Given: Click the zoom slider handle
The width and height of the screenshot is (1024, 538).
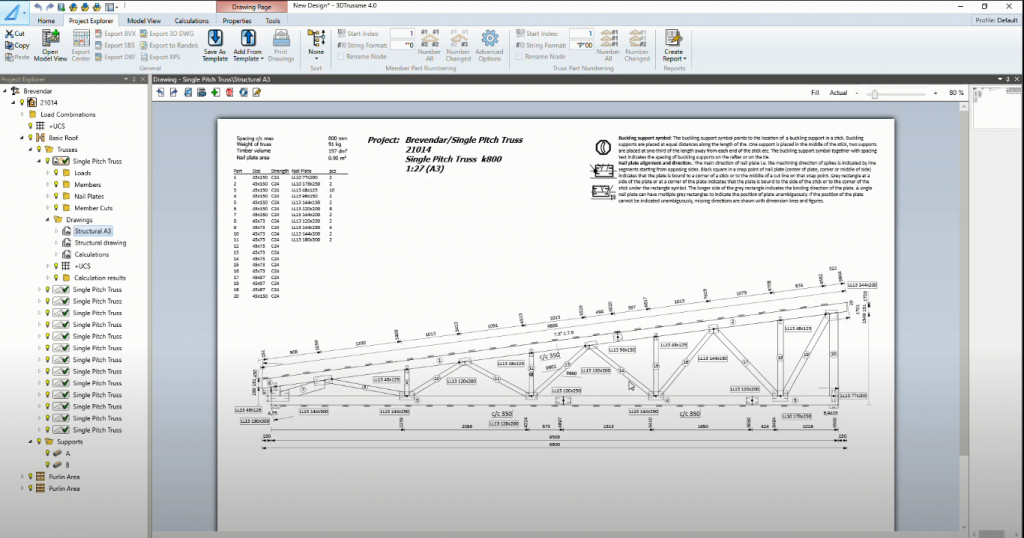Looking at the screenshot, I should tap(874, 93).
